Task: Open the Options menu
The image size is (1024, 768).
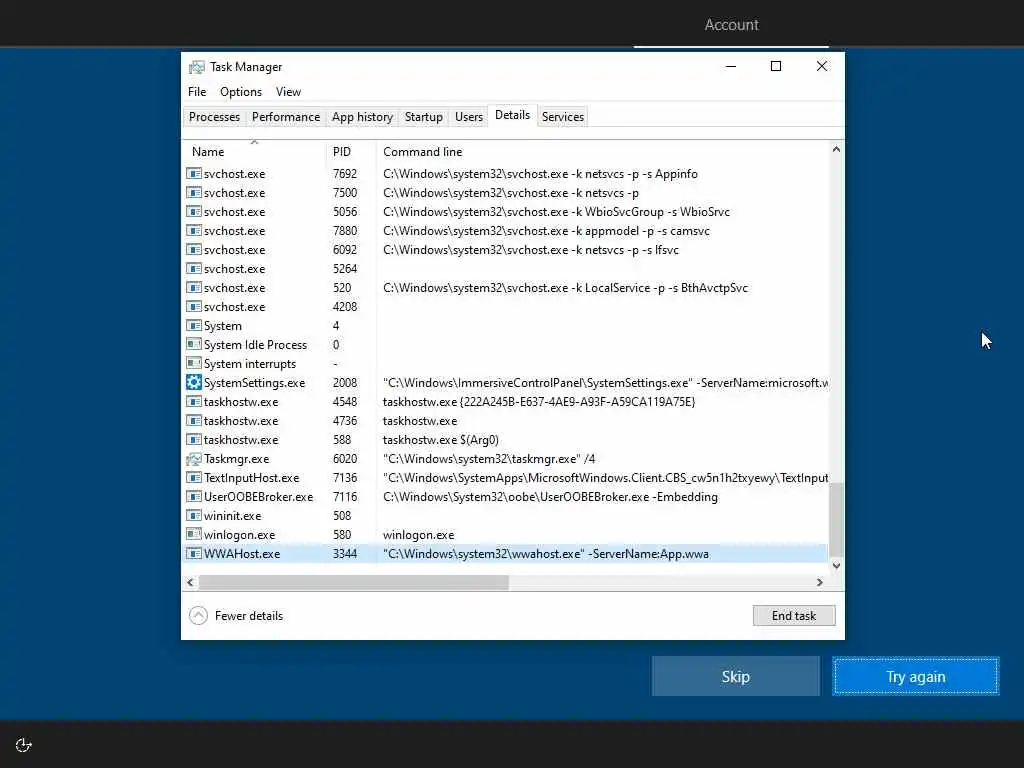Action: 241,92
